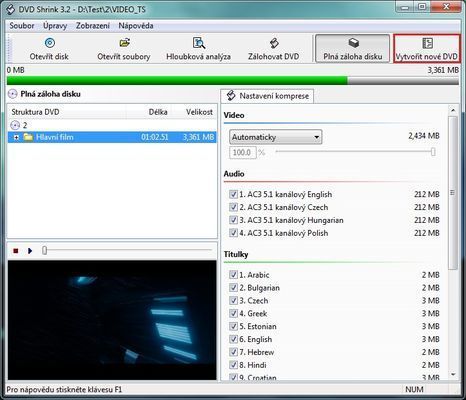The width and height of the screenshot is (466, 400).
Task: Select Plná záloha disku mode
Action: (x=353, y=49)
